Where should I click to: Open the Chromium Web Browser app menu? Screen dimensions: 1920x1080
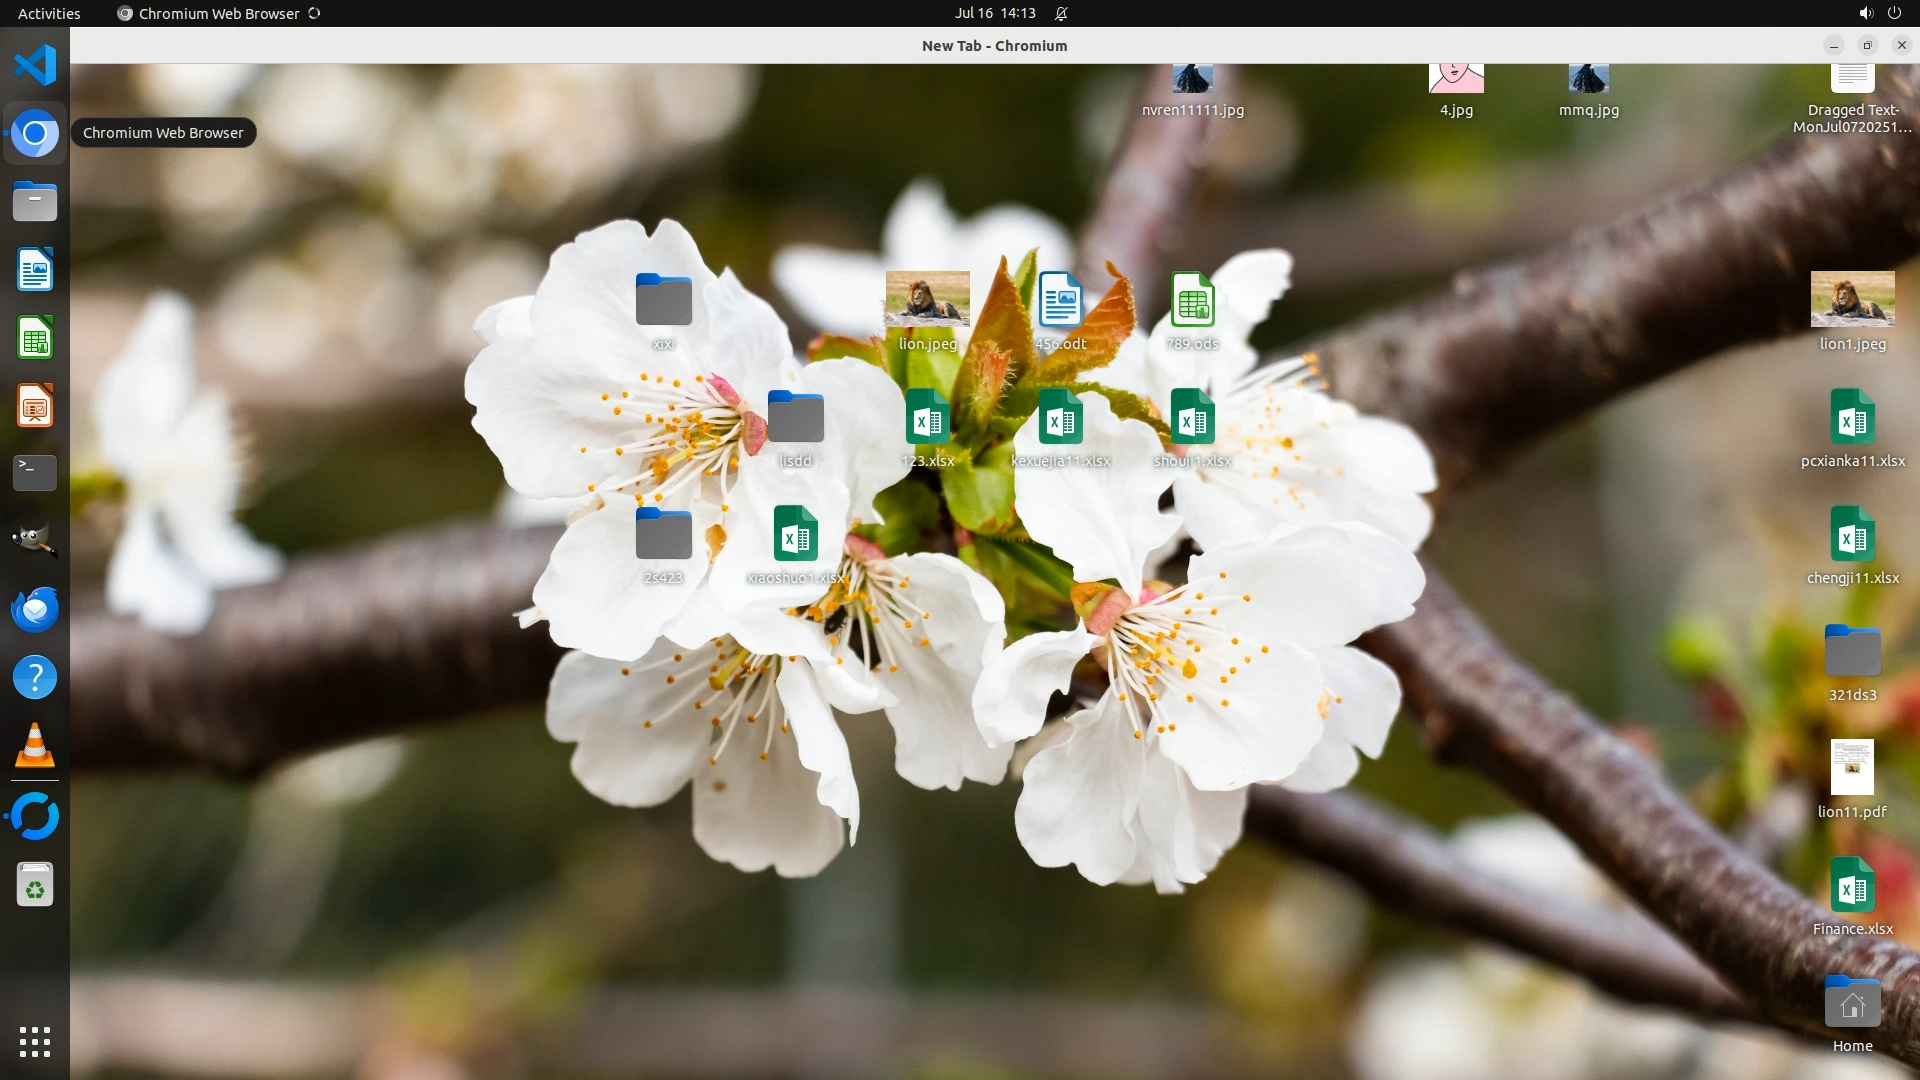(x=218, y=13)
